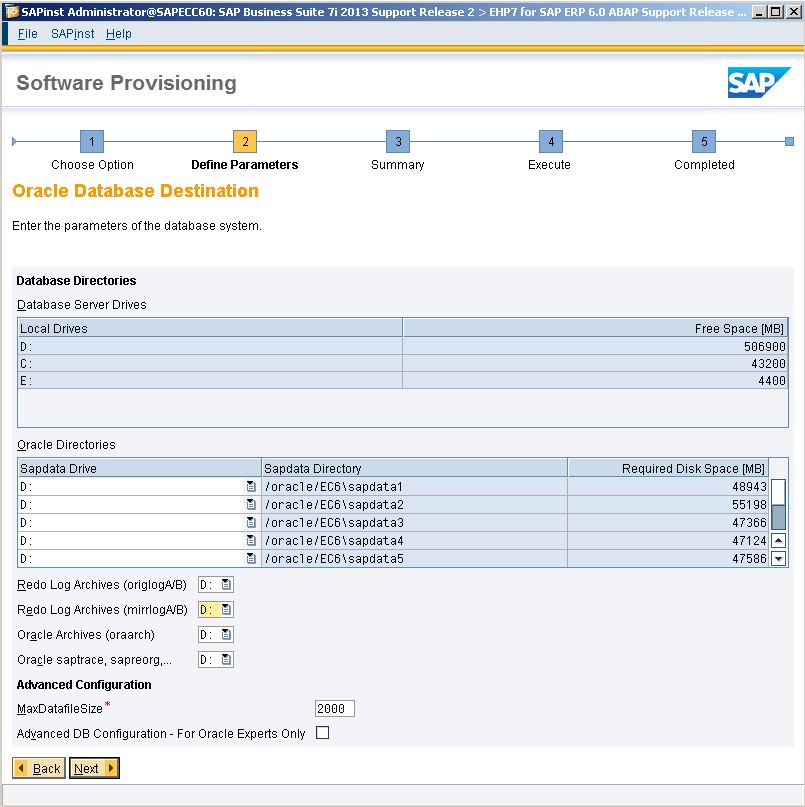Click the /oracle/EC6\sapdata3 directory cell

(x=414, y=522)
